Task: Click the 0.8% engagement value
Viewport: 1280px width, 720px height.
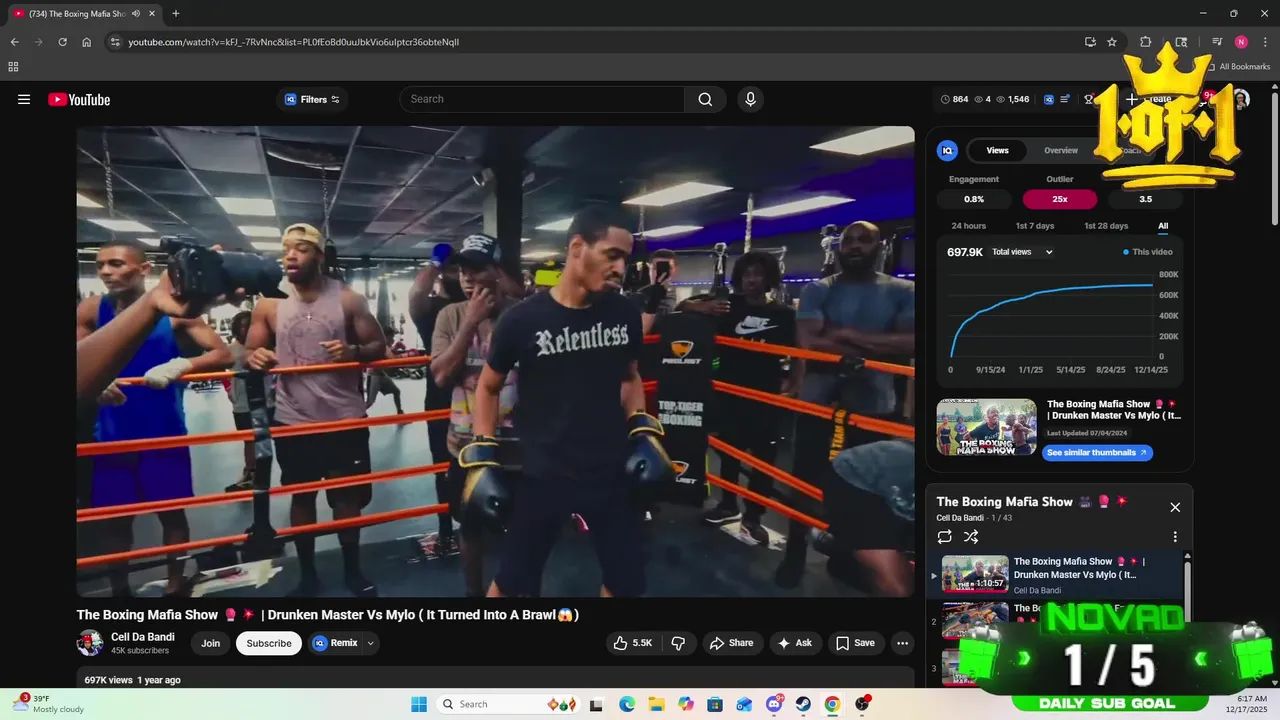Action: [974, 199]
